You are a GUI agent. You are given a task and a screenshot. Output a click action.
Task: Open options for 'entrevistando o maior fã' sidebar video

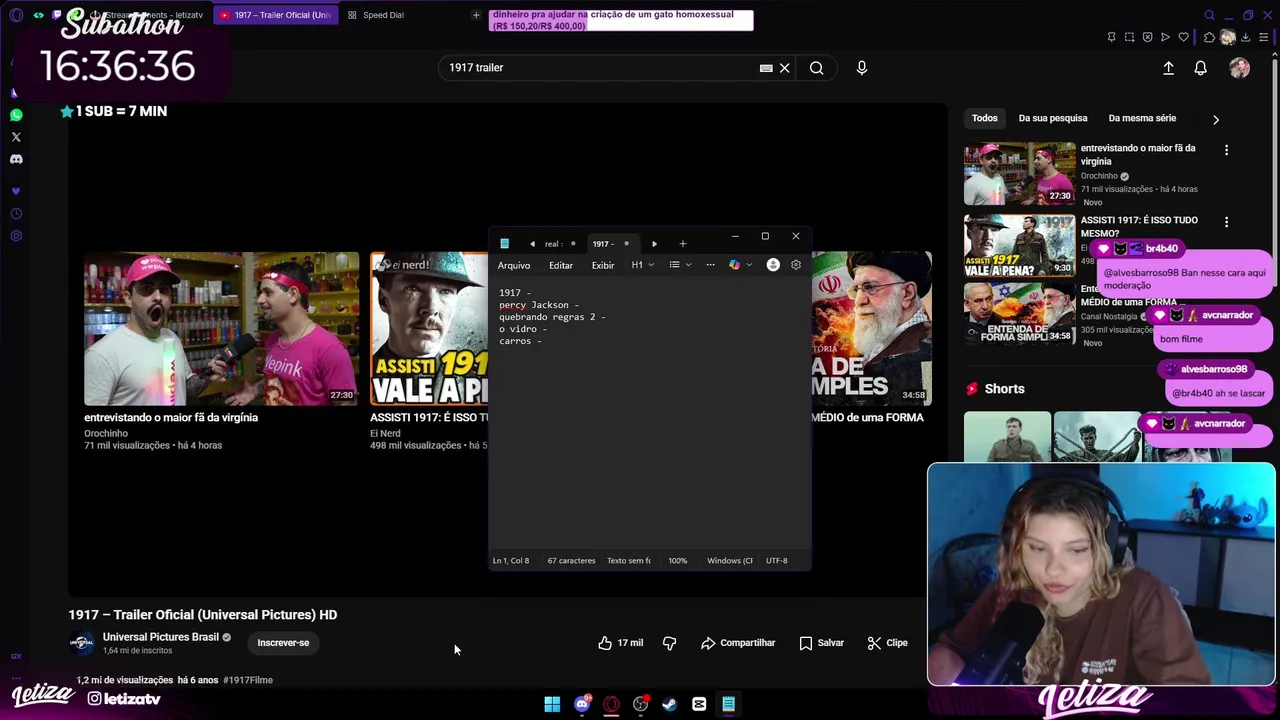1227,150
